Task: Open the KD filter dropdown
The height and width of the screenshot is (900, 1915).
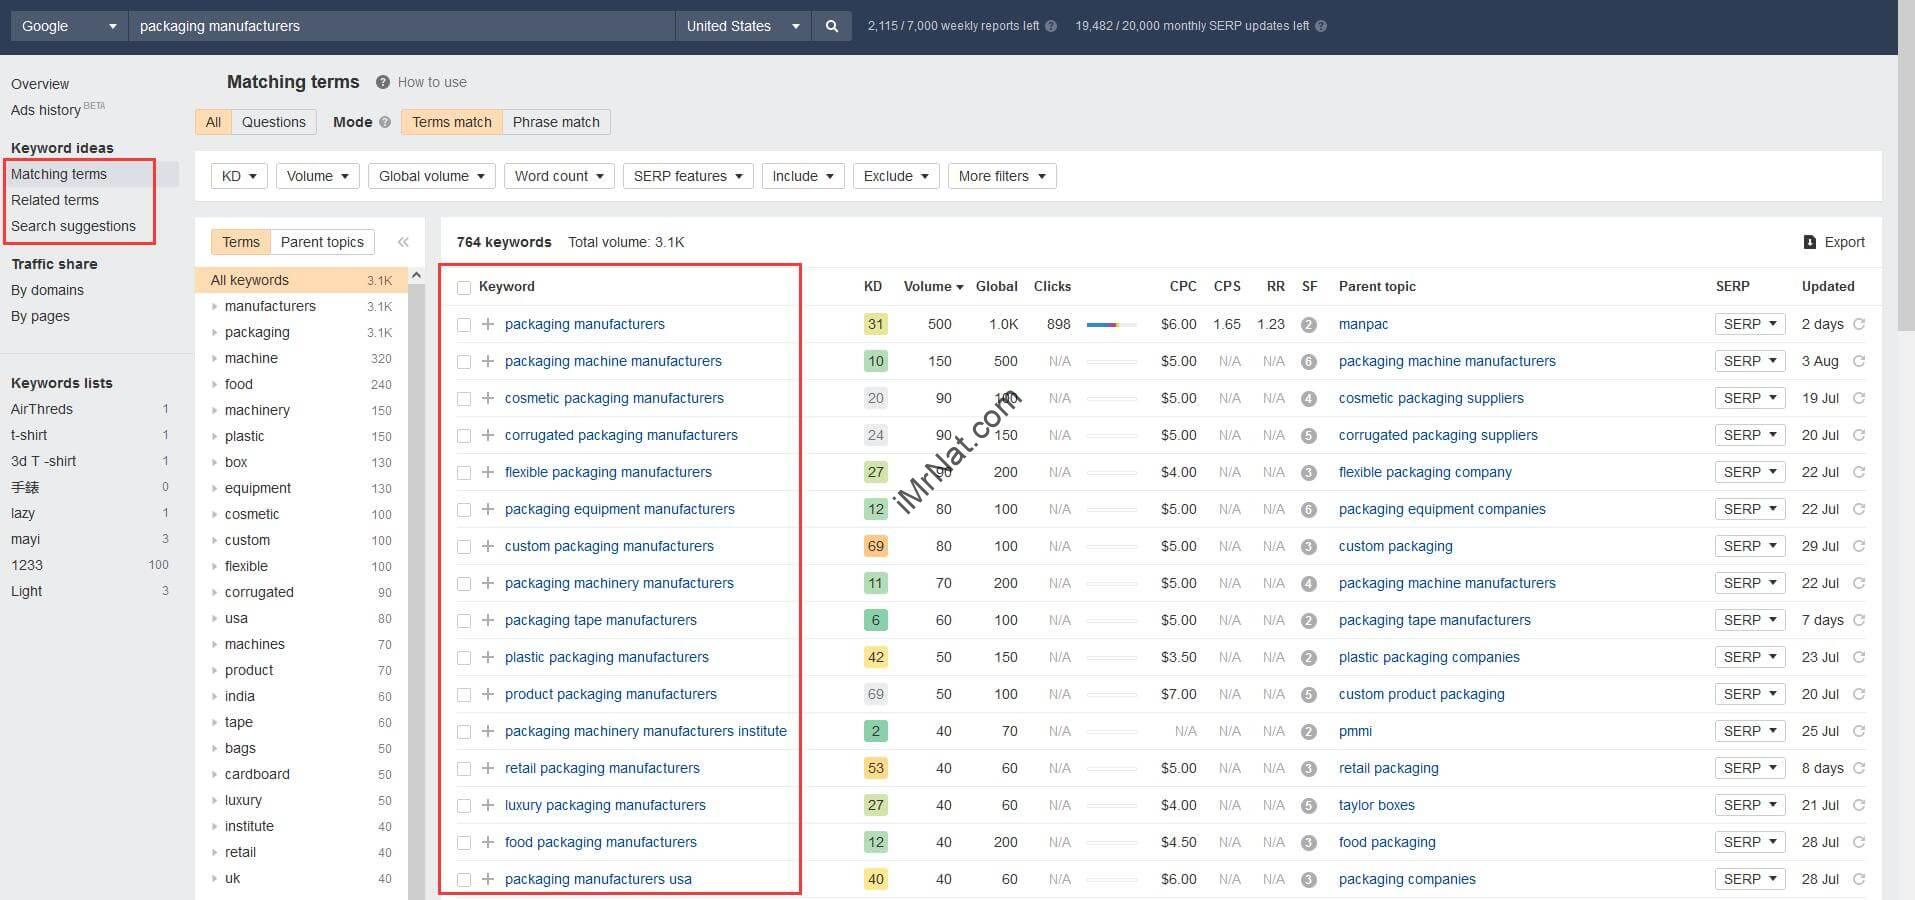Action: click(239, 176)
